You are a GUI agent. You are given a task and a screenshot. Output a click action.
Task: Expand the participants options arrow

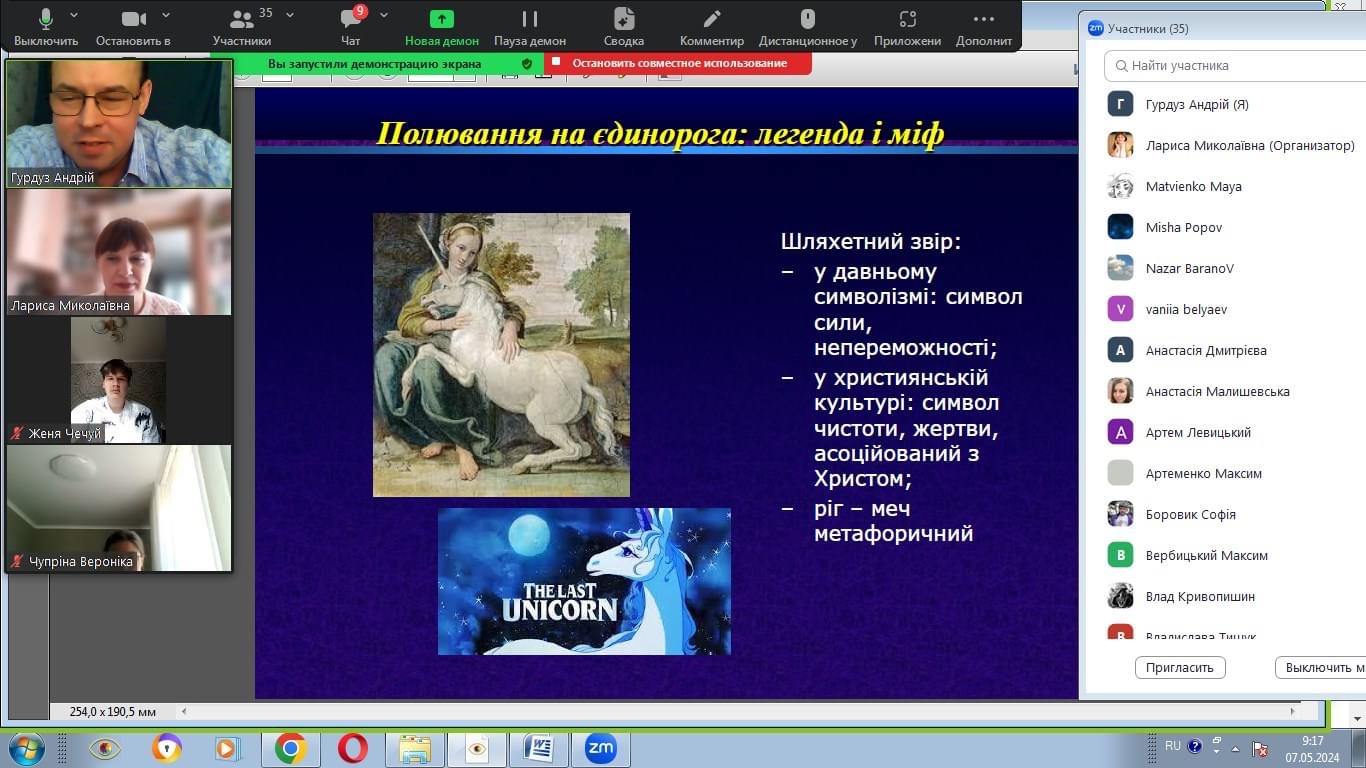tap(290, 16)
